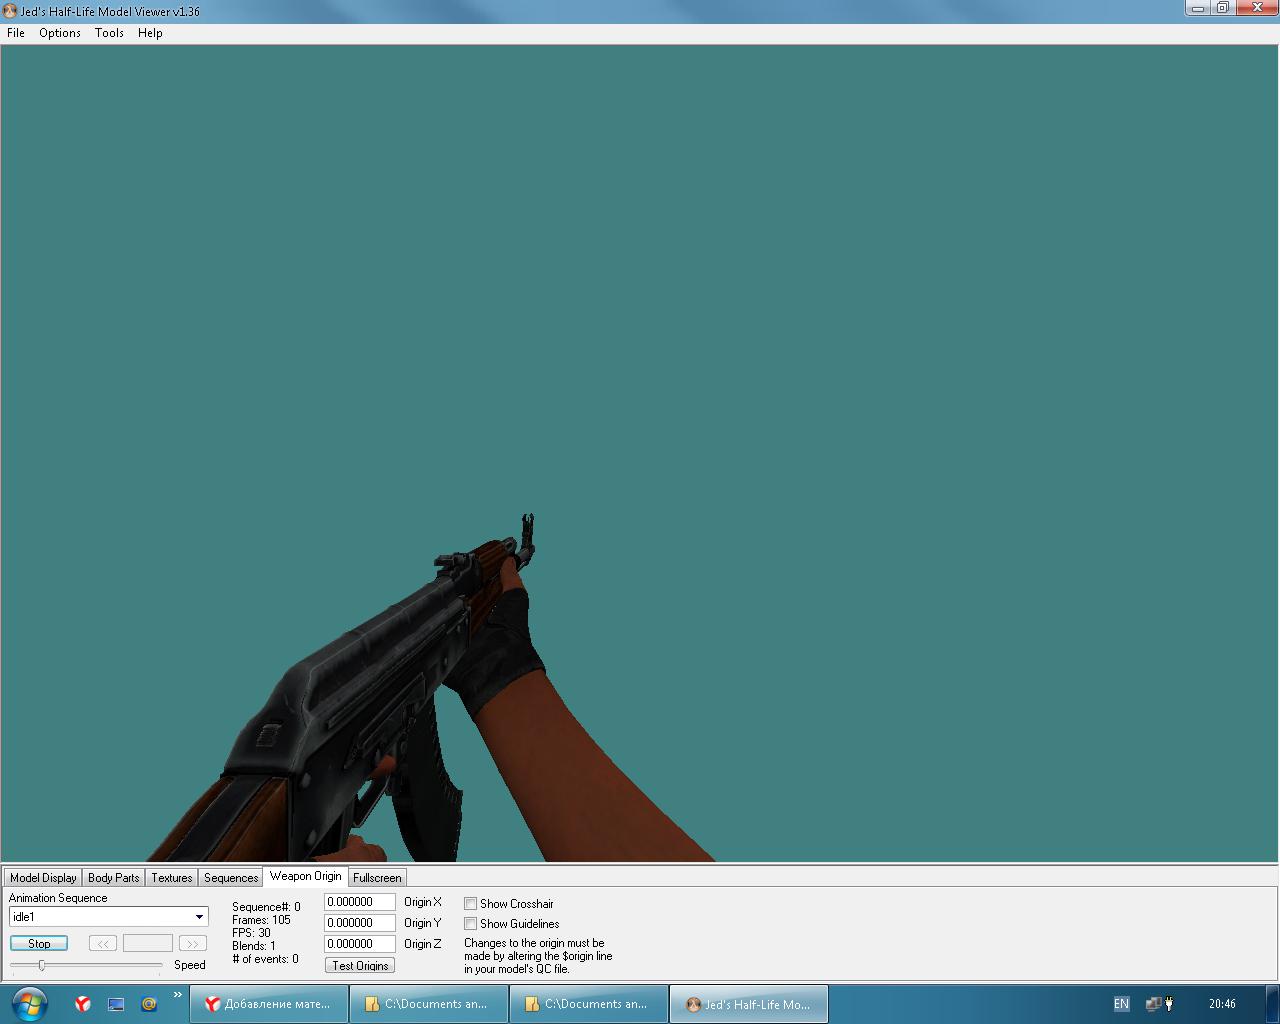Expand the Animation Sequence idle1 dropdown

[199, 917]
